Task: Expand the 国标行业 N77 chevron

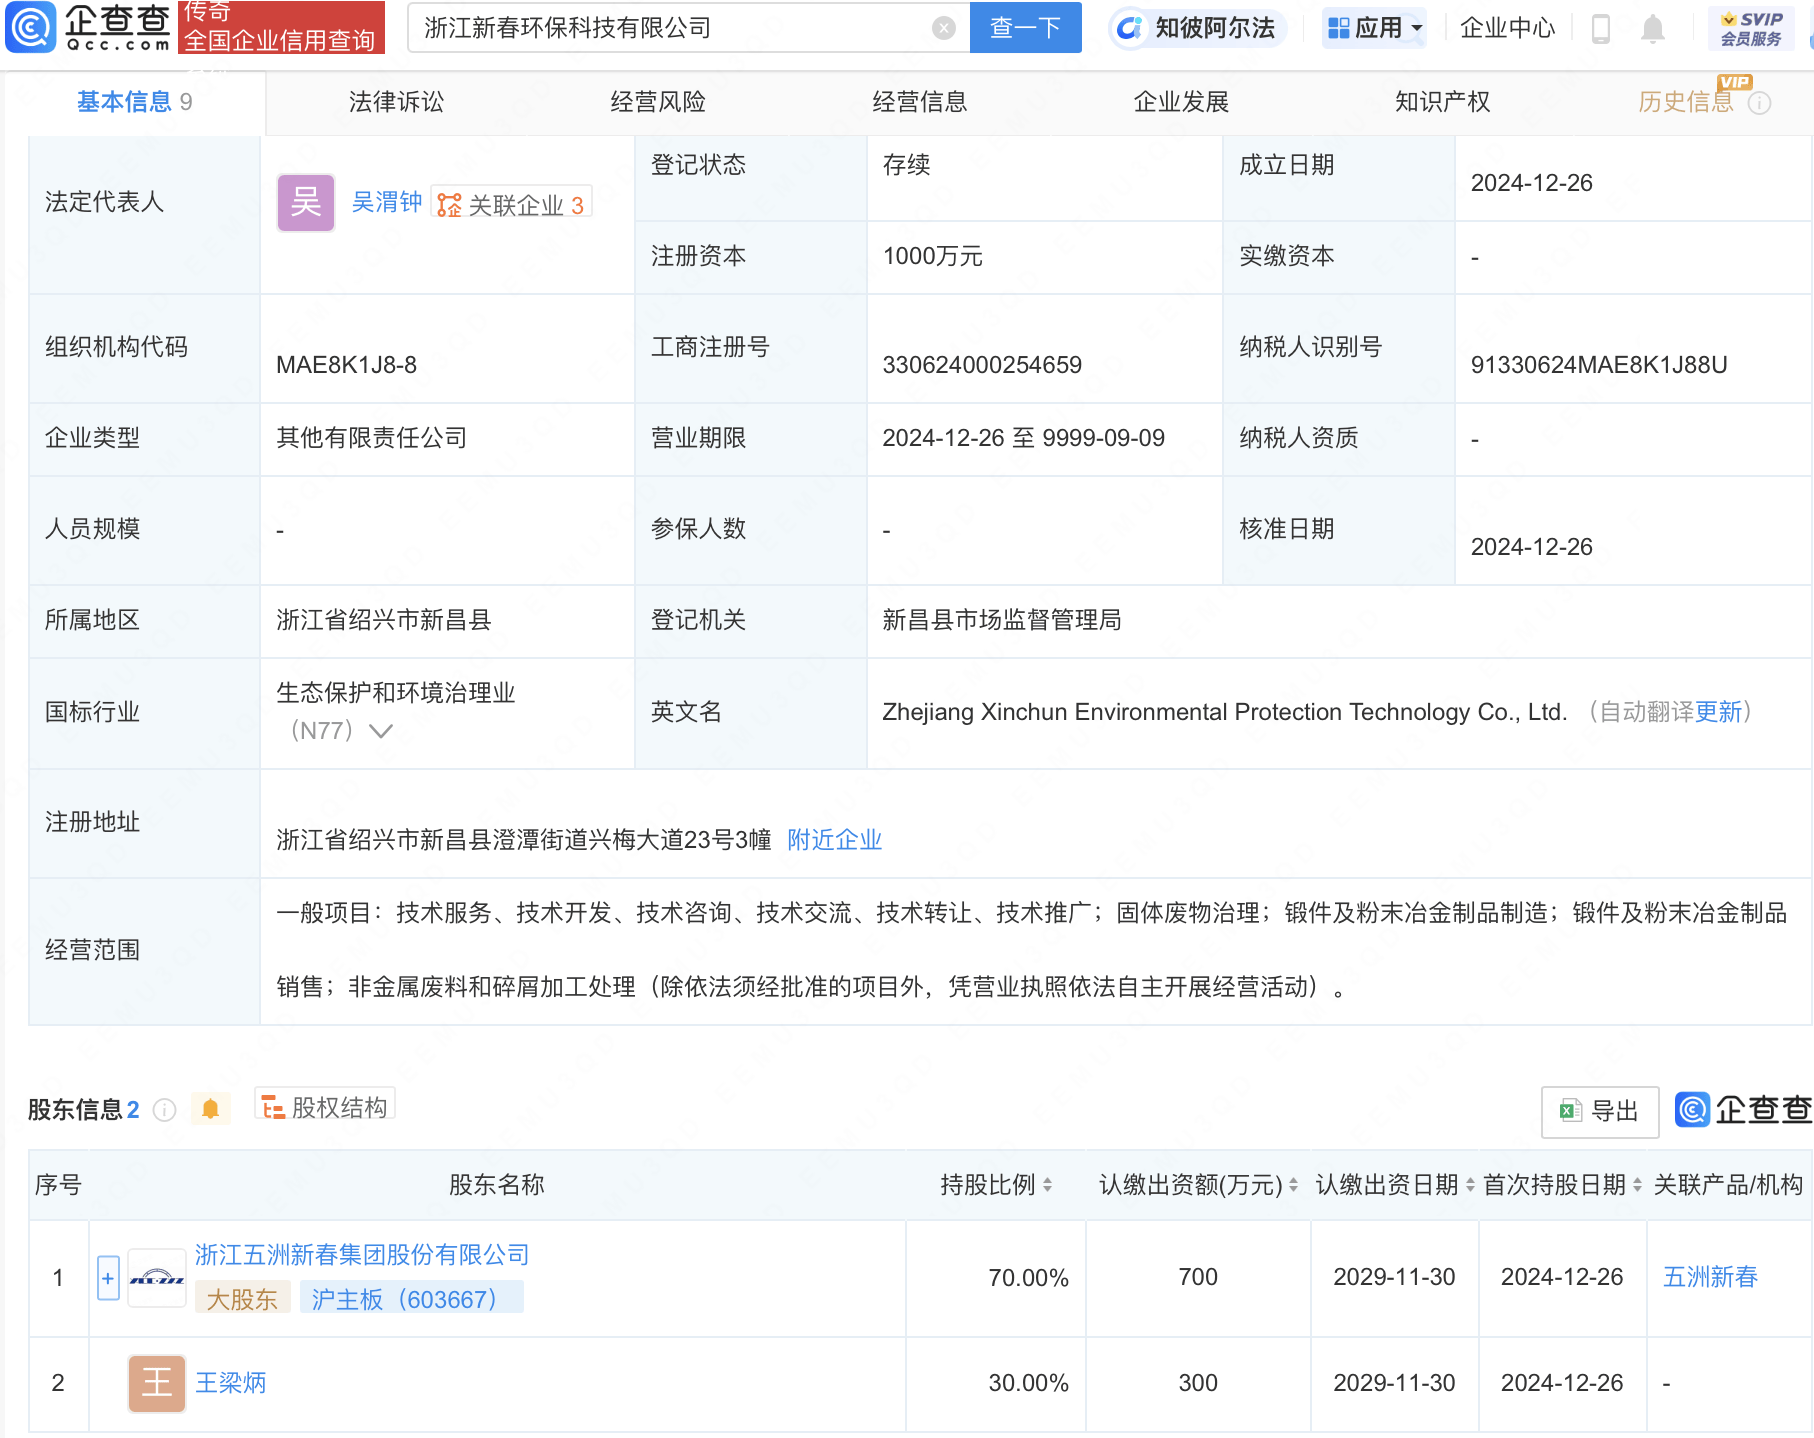Action: tap(380, 731)
